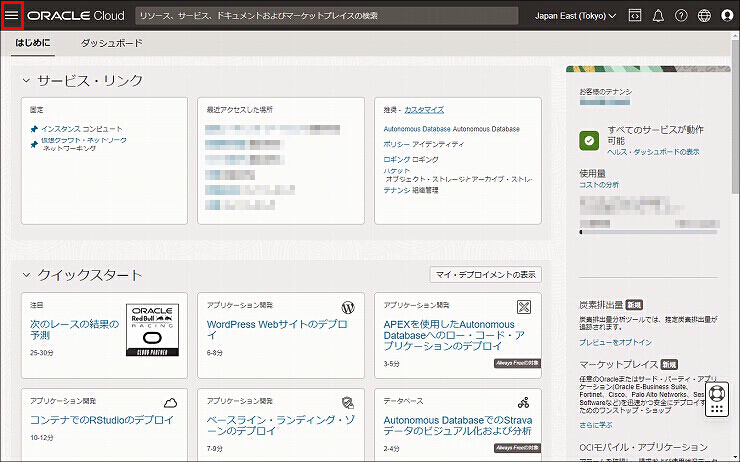The image size is (740, 462).
Task: Focus the resource search field
Action: click(x=327, y=16)
